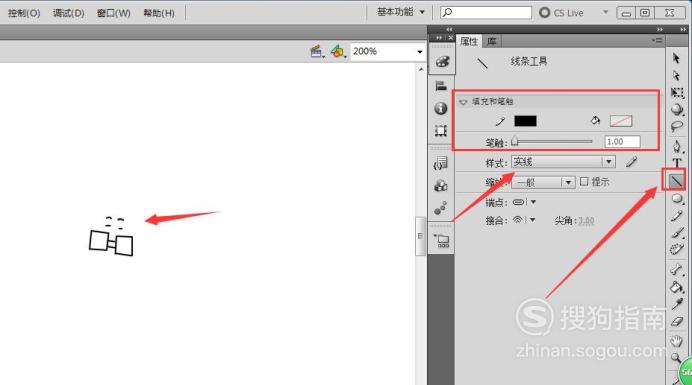Collapse the 填充和笔触 section
The height and width of the screenshot is (385, 692).
[x=463, y=102]
